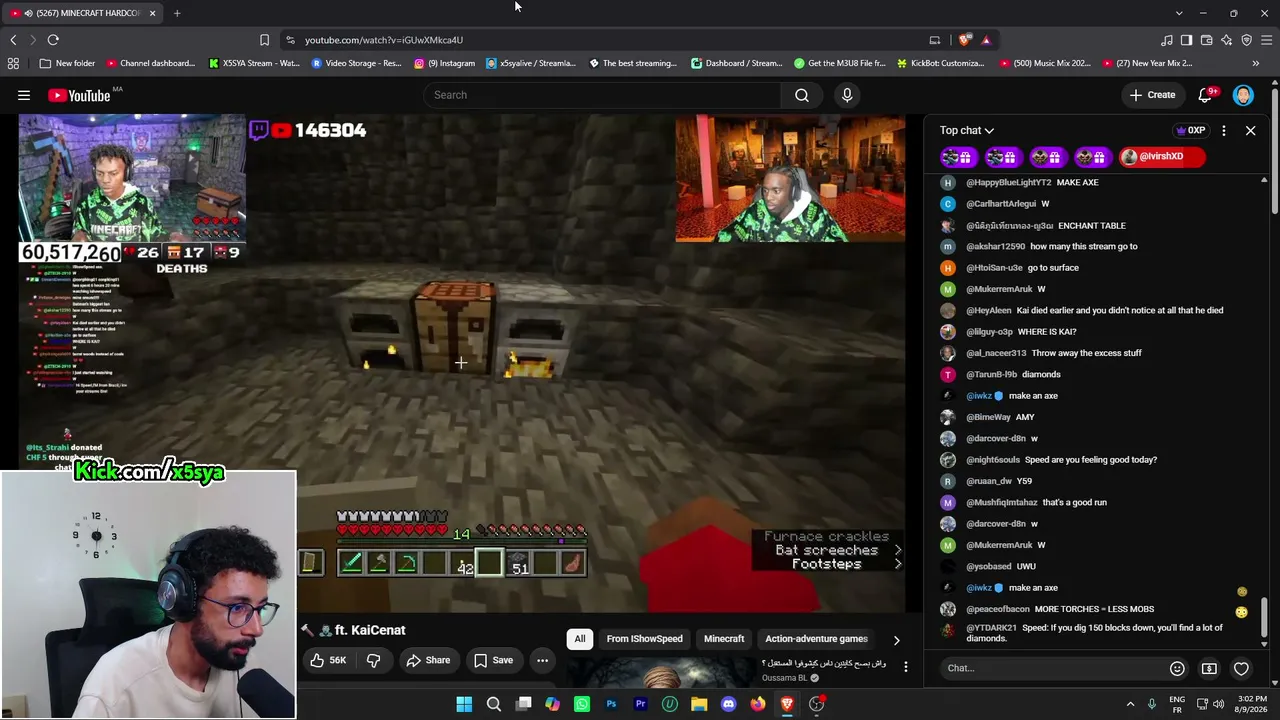This screenshot has width=1280, height=720.
Task: Open the YouTube account avatar menu
Action: (x=1243, y=95)
